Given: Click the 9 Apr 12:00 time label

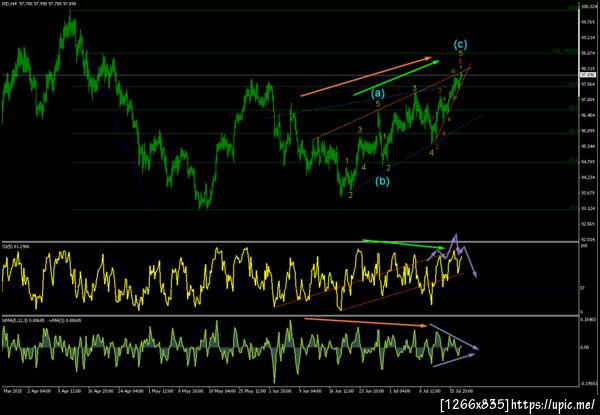Looking at the screenshot, I should click(x=69, y=391).
